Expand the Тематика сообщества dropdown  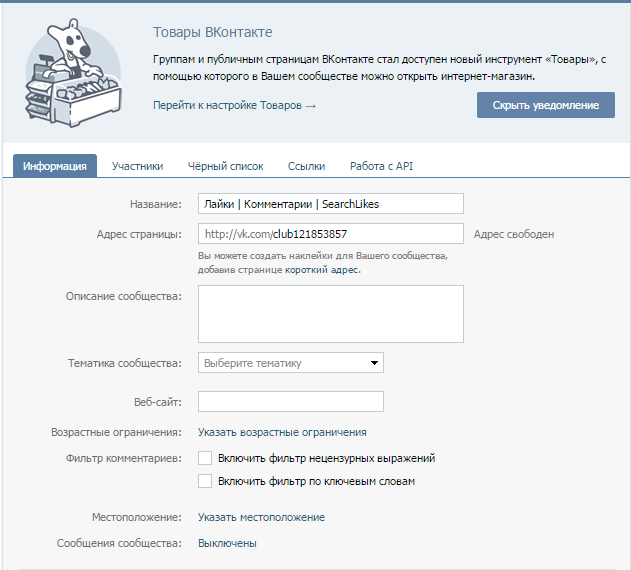tap(290, 363)
